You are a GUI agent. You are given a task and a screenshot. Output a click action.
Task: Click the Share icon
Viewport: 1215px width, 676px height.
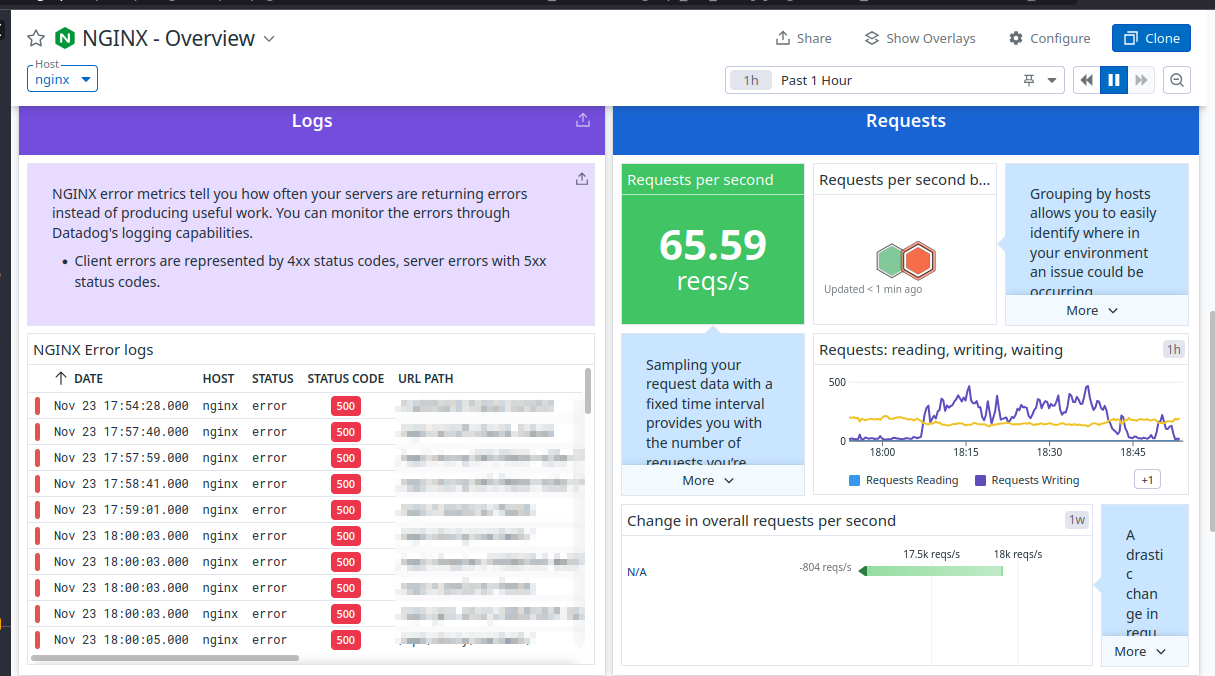pos(803,38)
